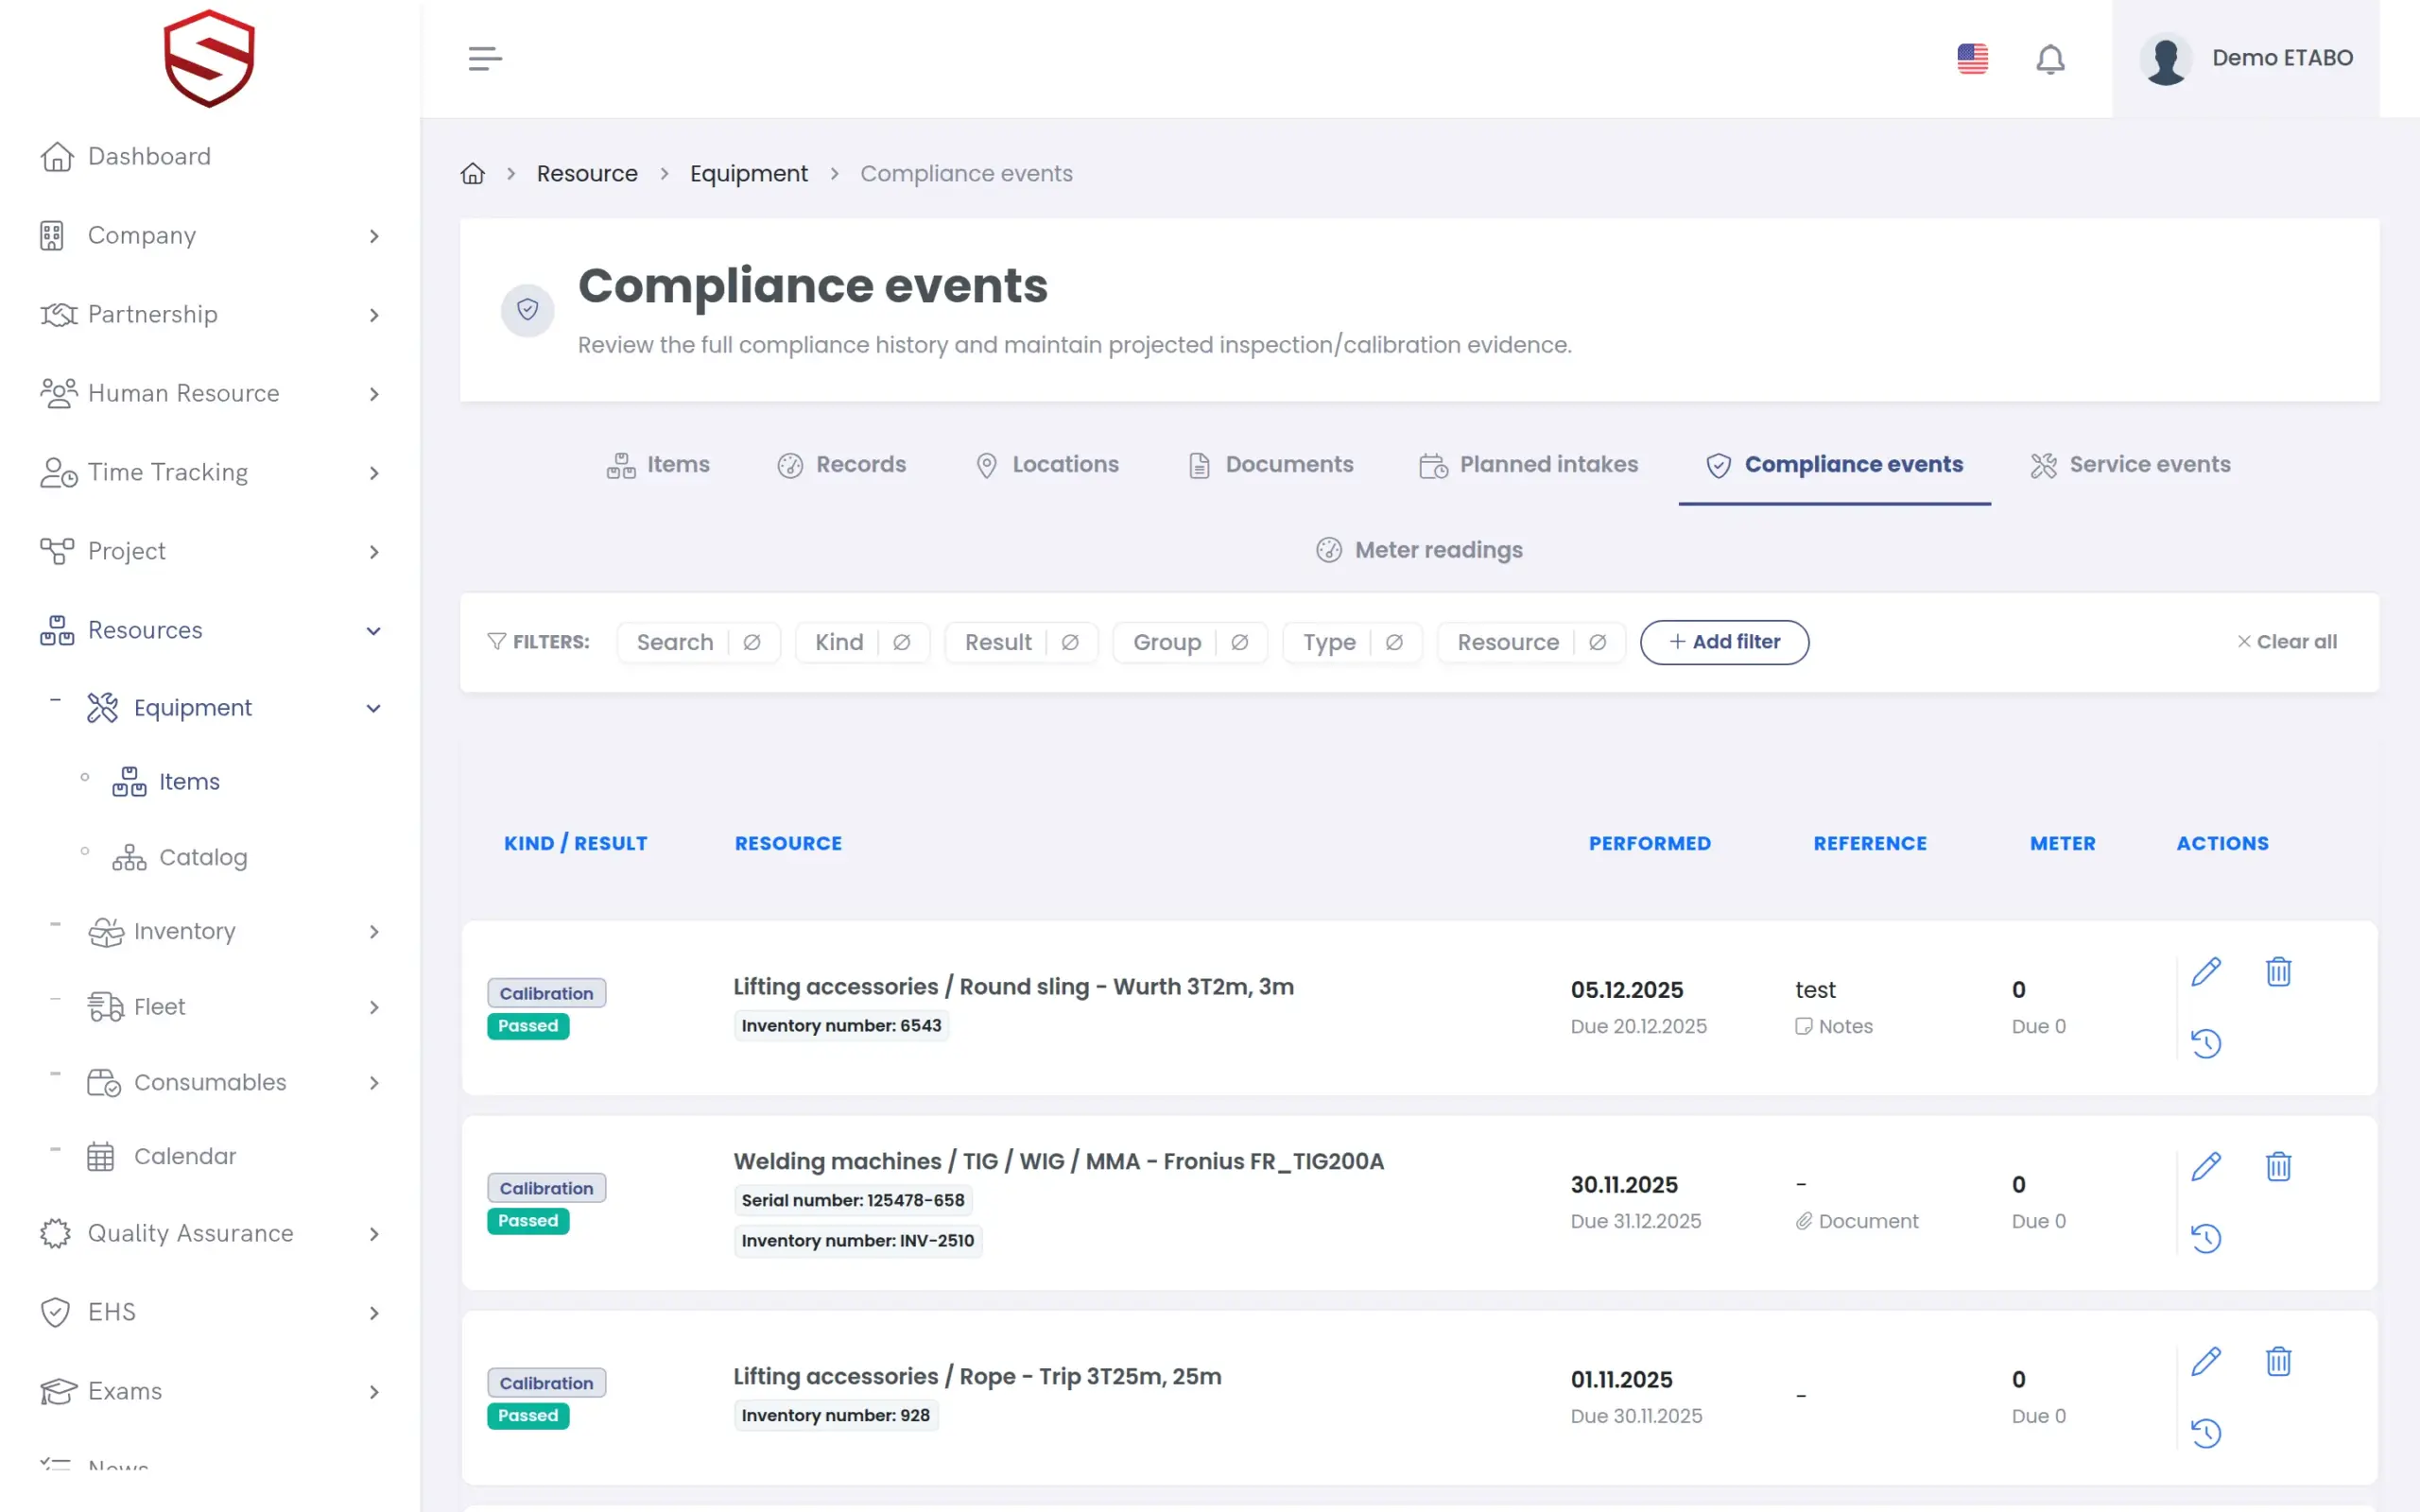Switch to the Locations tab
Viewport: 2420px width, 1512px height.
pyautogui.click(x=1046, y=465)
